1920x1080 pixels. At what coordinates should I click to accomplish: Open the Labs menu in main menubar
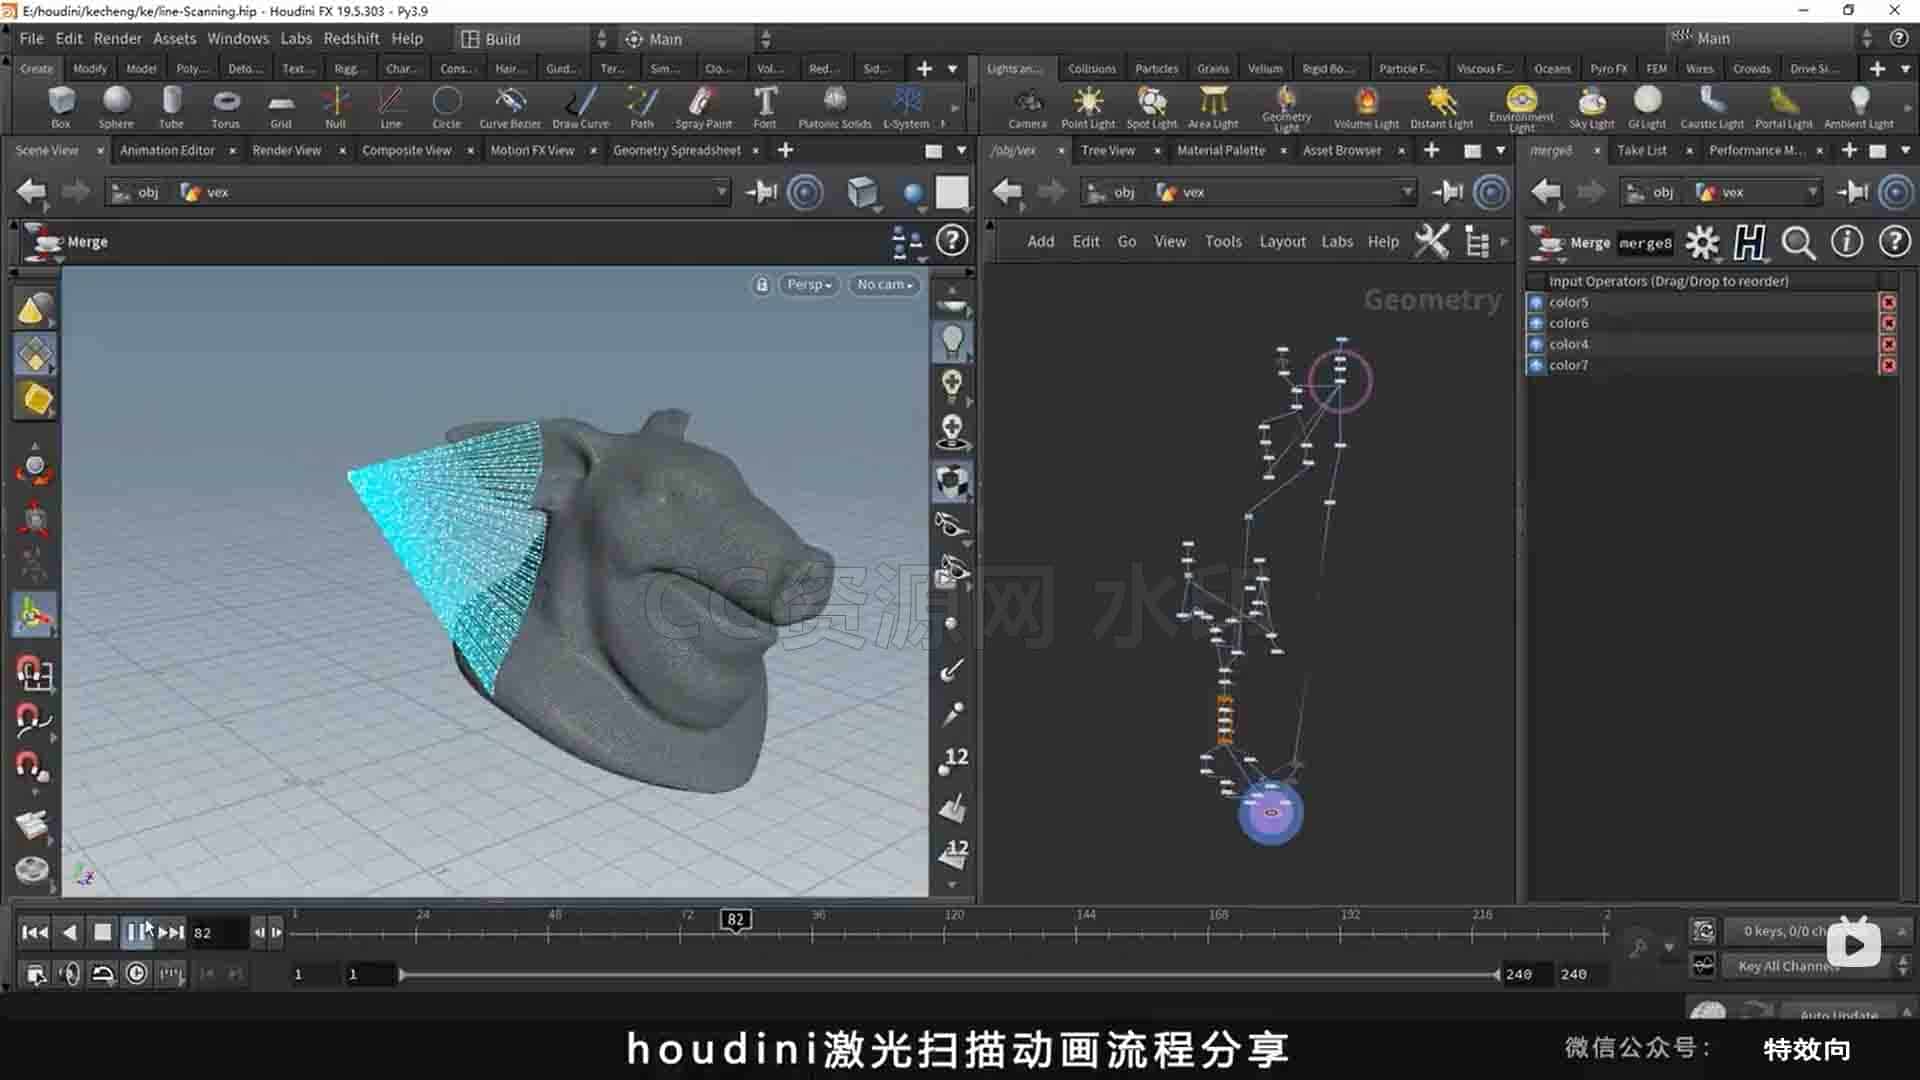coord(296,38)
